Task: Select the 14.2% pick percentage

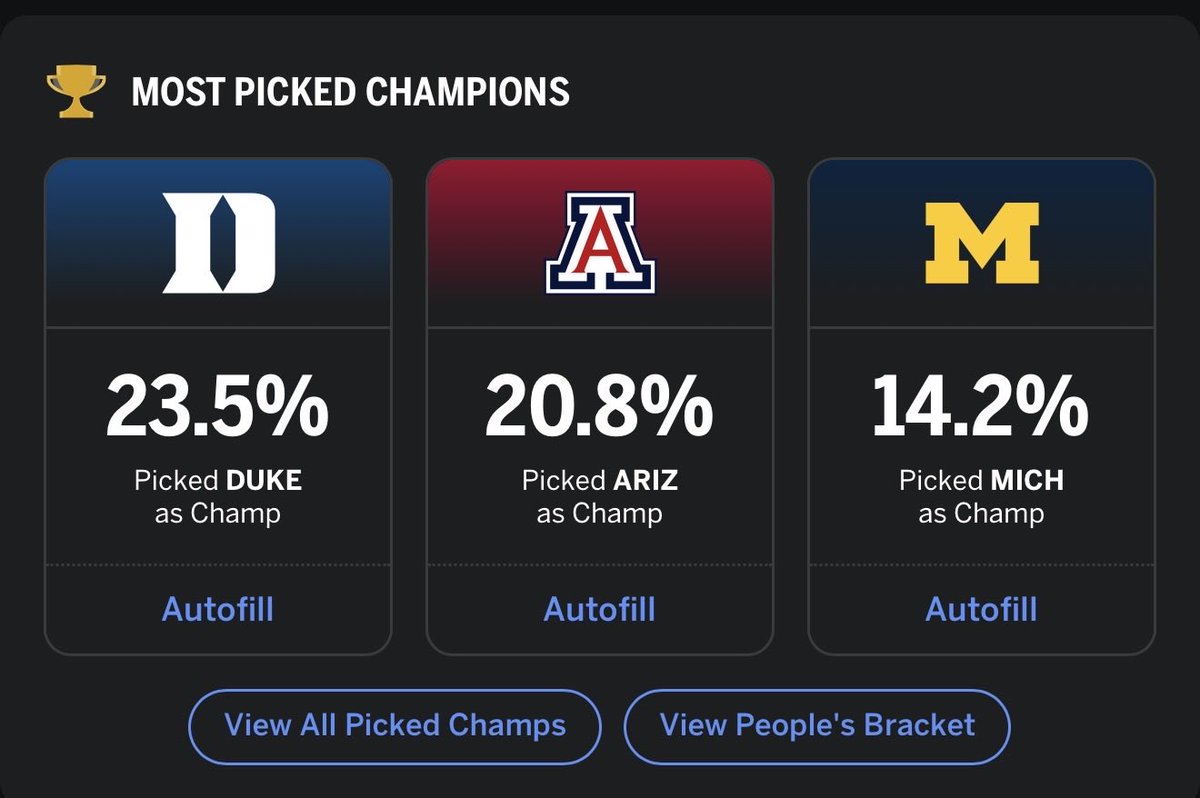Action: coord(982,406)
